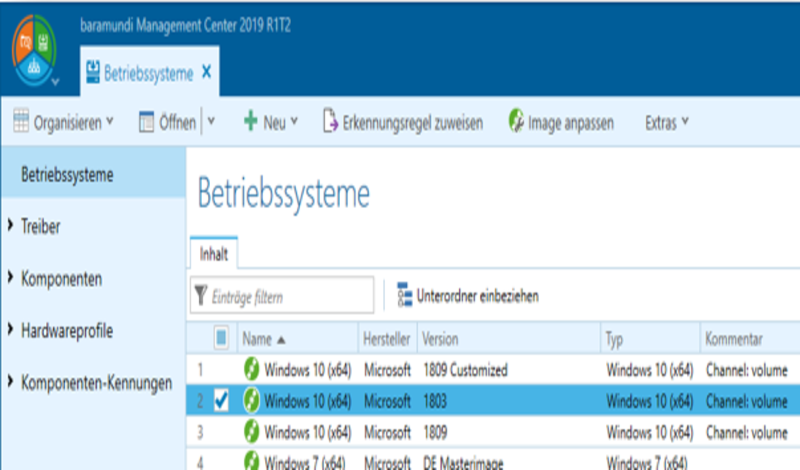This screenshot has width=800, height=470.
Task: Select Treiber in the sidebar
Action: (x=40, y=226)
